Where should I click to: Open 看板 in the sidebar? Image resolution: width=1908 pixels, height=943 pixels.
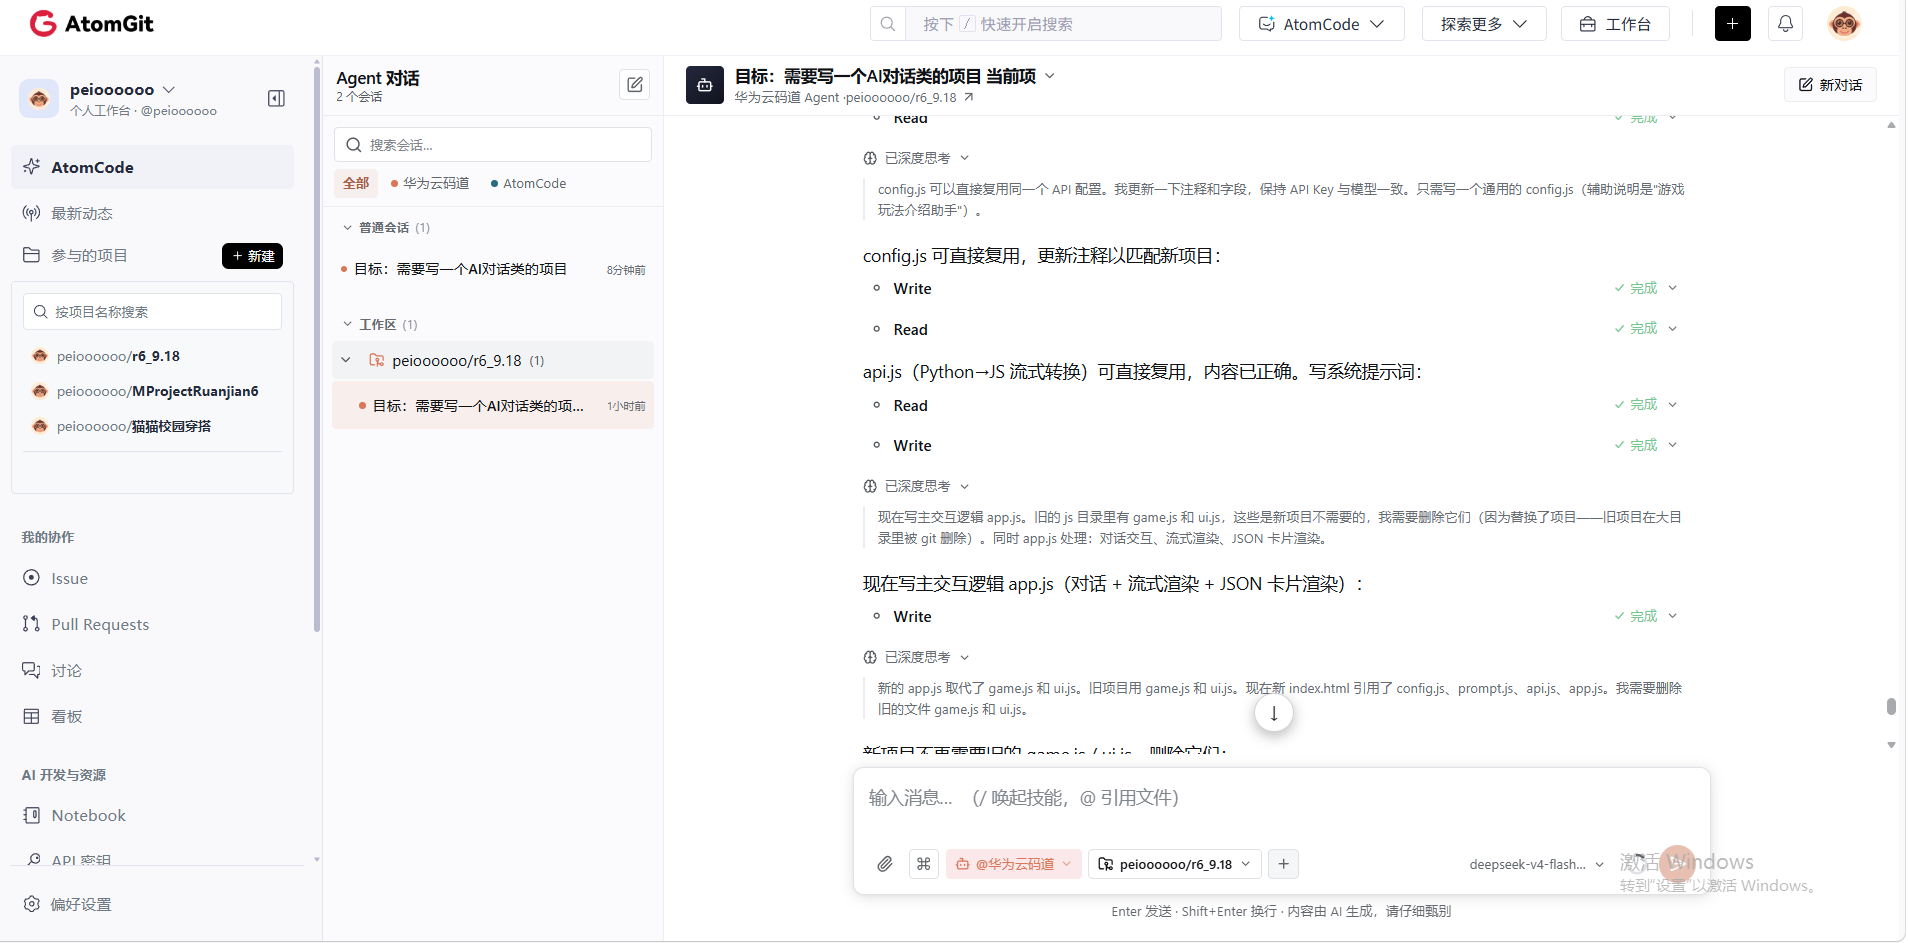click(x=66, y=716)
